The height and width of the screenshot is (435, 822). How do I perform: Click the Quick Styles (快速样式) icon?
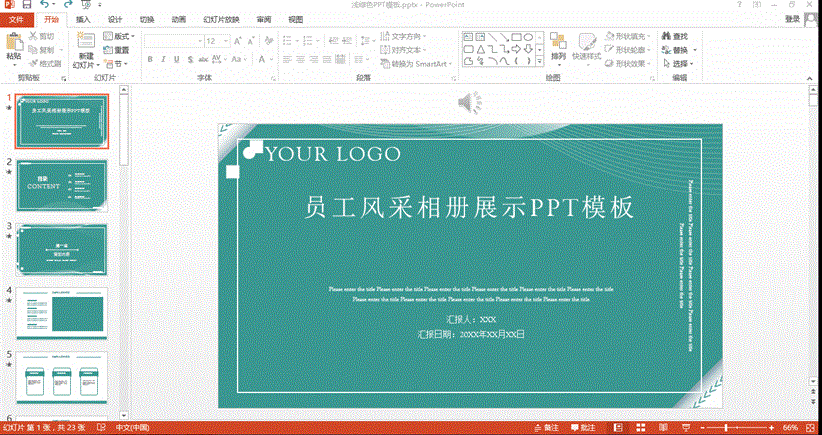point(586,42)
